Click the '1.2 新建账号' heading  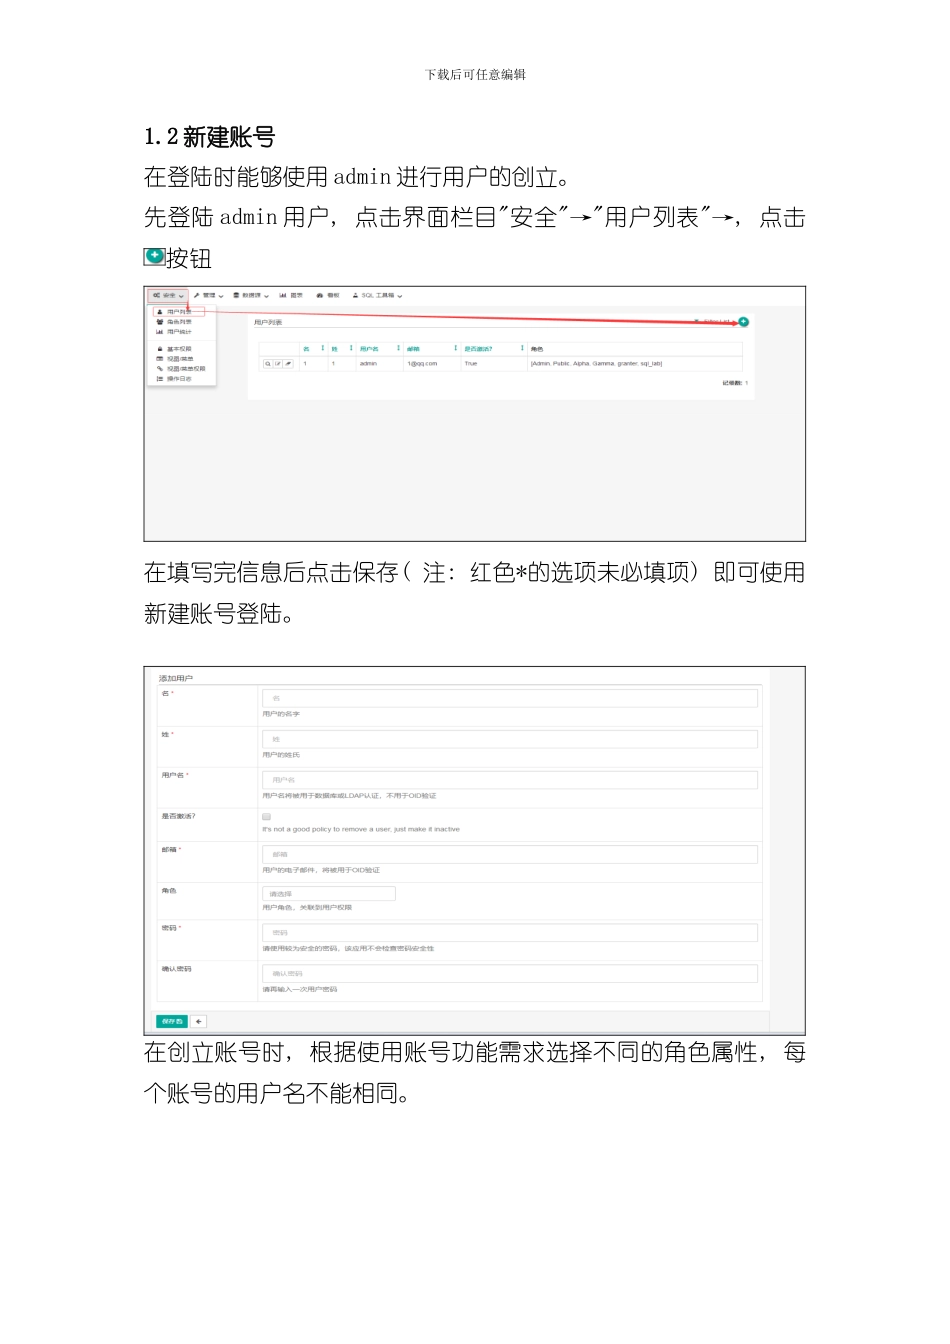[209, 137]
